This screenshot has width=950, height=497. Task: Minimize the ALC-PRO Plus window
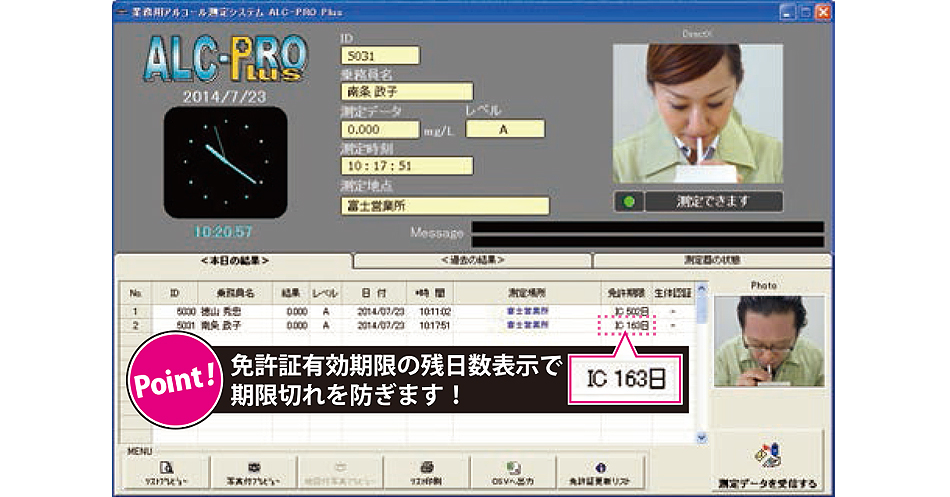click(x=787, y=12)
